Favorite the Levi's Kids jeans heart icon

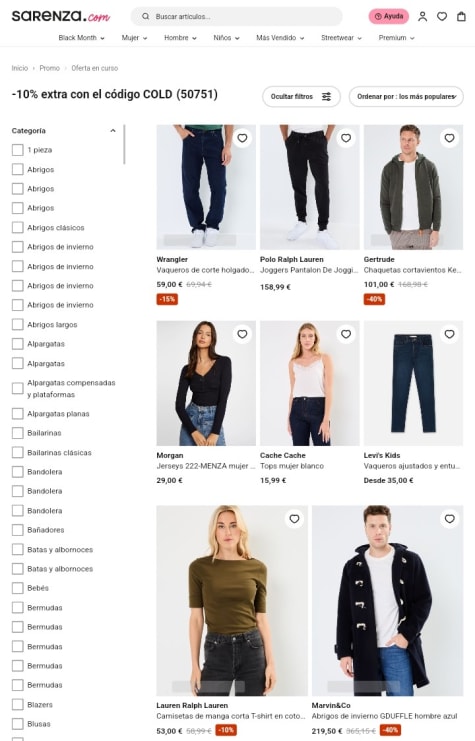(x=449, y=334)
